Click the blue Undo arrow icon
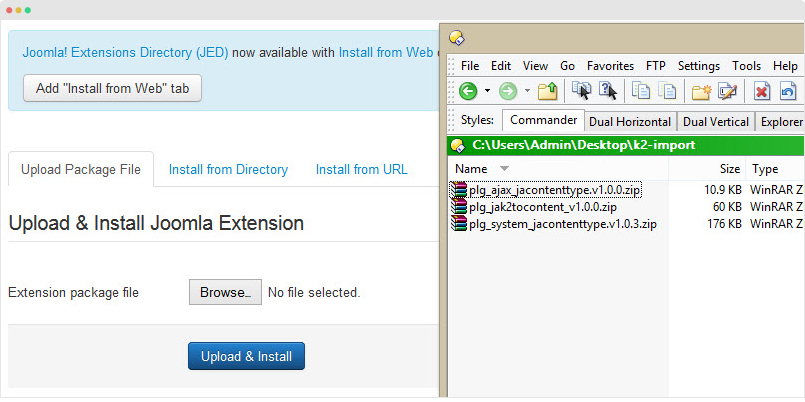This screenshot has width=805, height=402. coord(788,91)
